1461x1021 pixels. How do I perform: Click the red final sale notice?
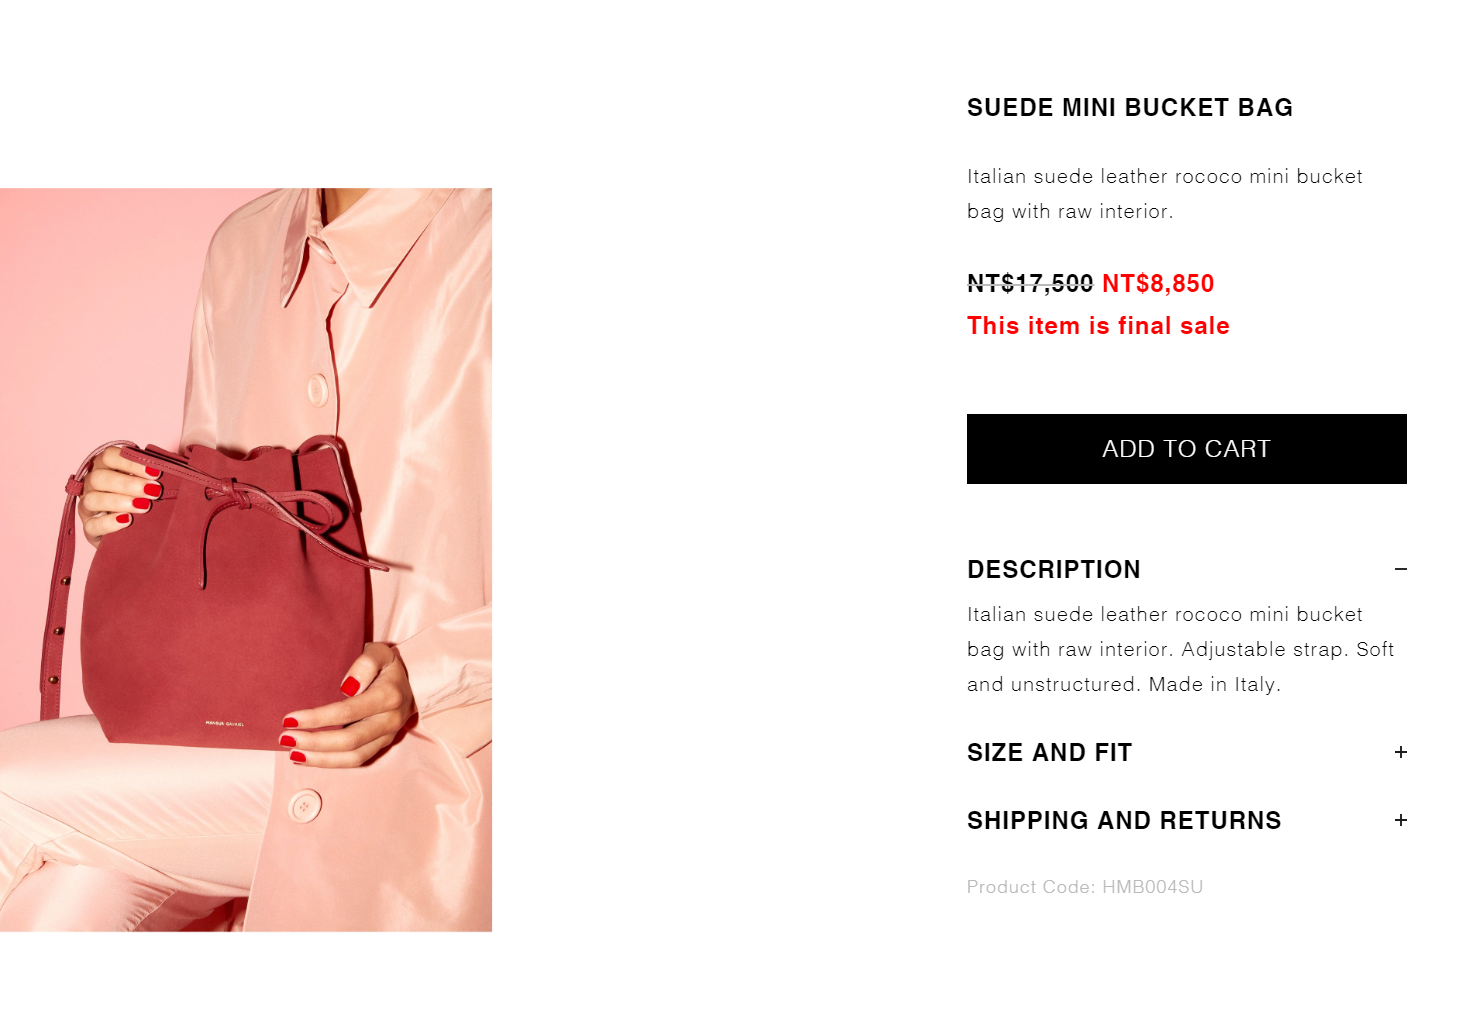[1098, 326]
